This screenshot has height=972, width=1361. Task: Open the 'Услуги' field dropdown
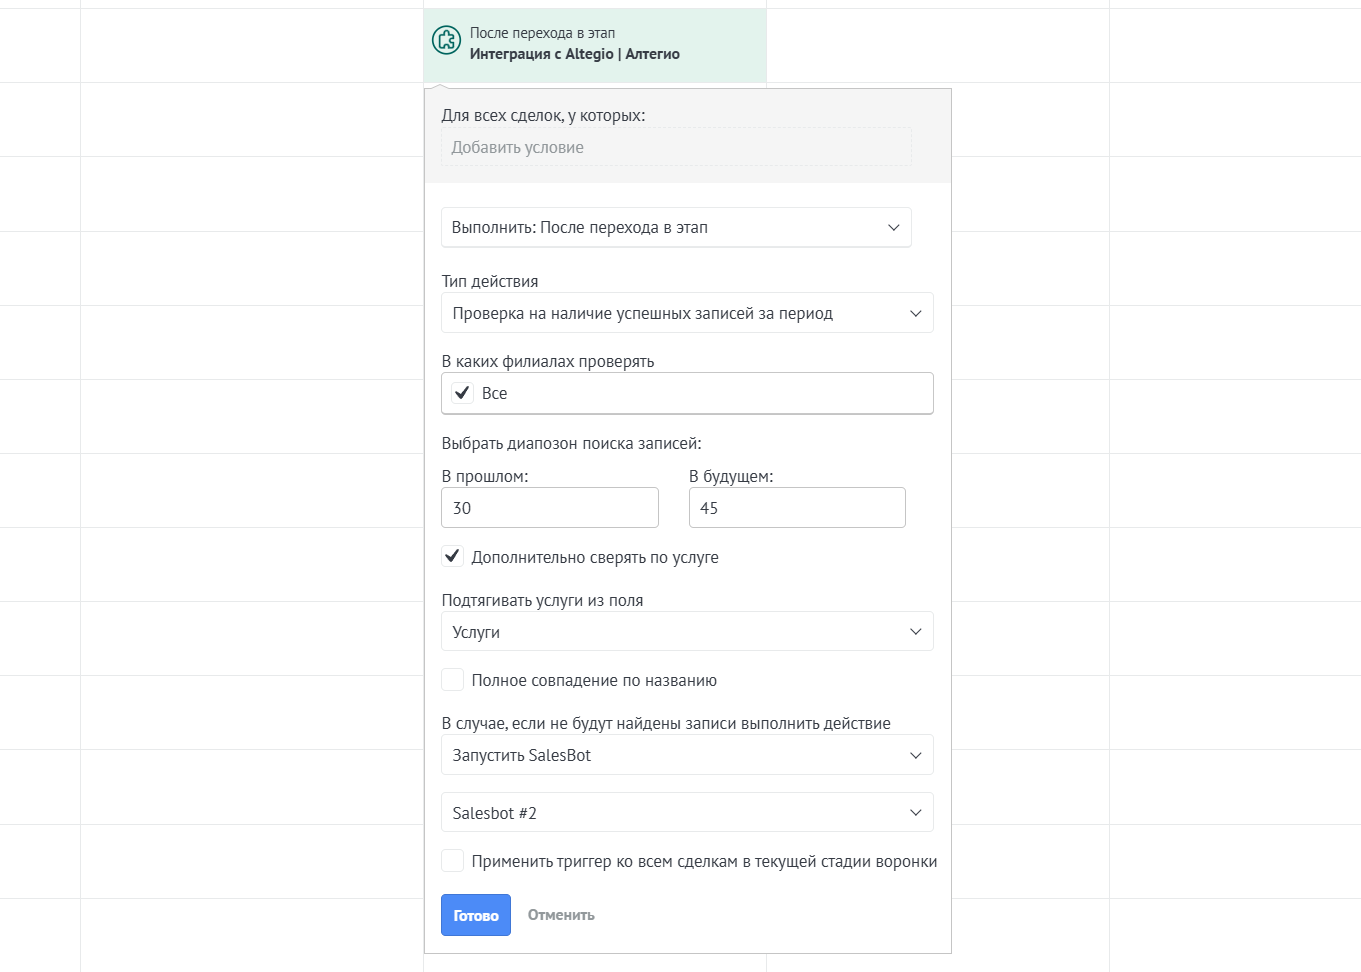pyautogui.click(x=687, y=632)
